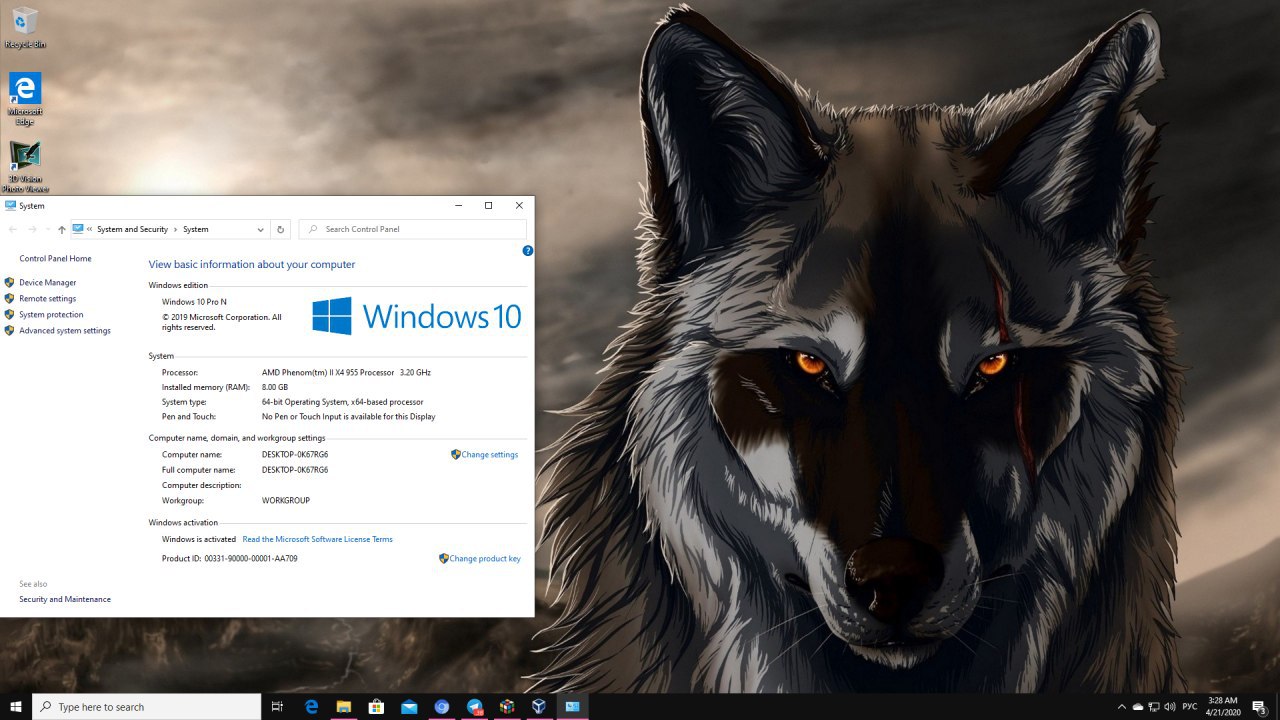Maximize the System window
Viewport: 1280px width, 720px height.
(488, 205)
